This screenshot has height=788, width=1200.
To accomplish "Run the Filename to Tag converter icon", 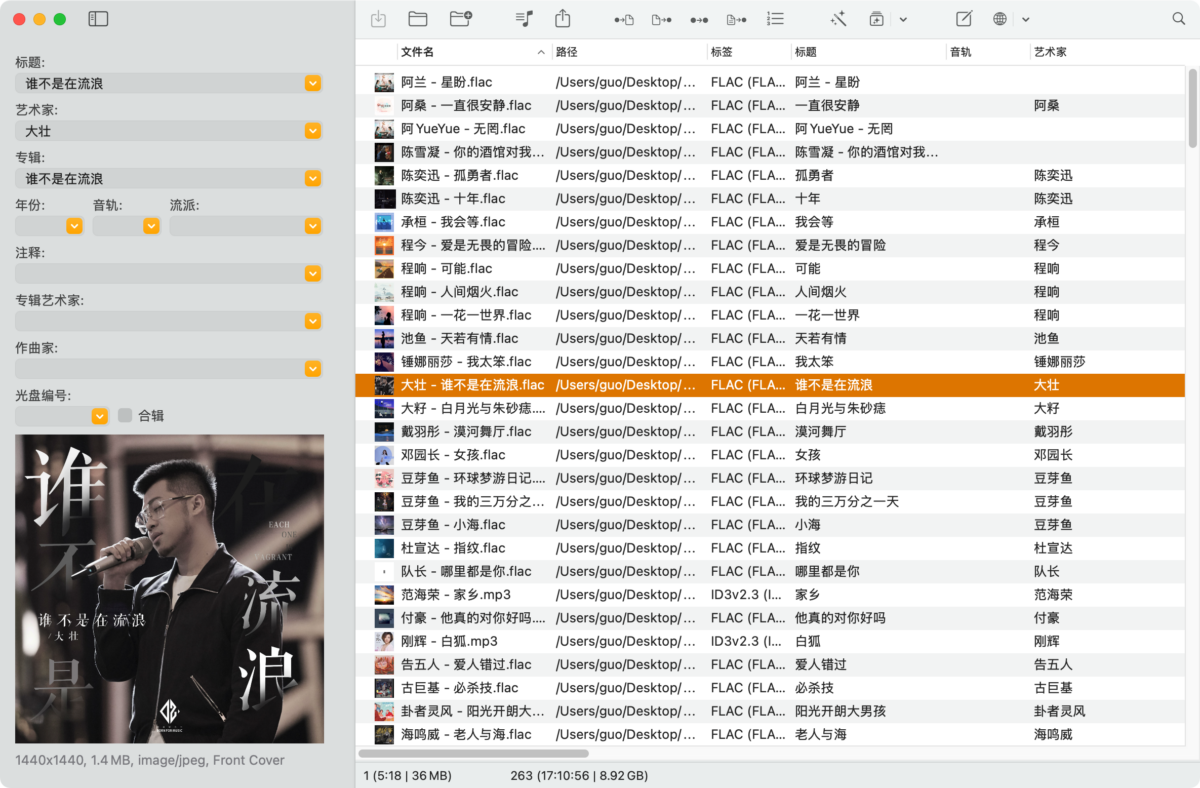I will 661,19.
